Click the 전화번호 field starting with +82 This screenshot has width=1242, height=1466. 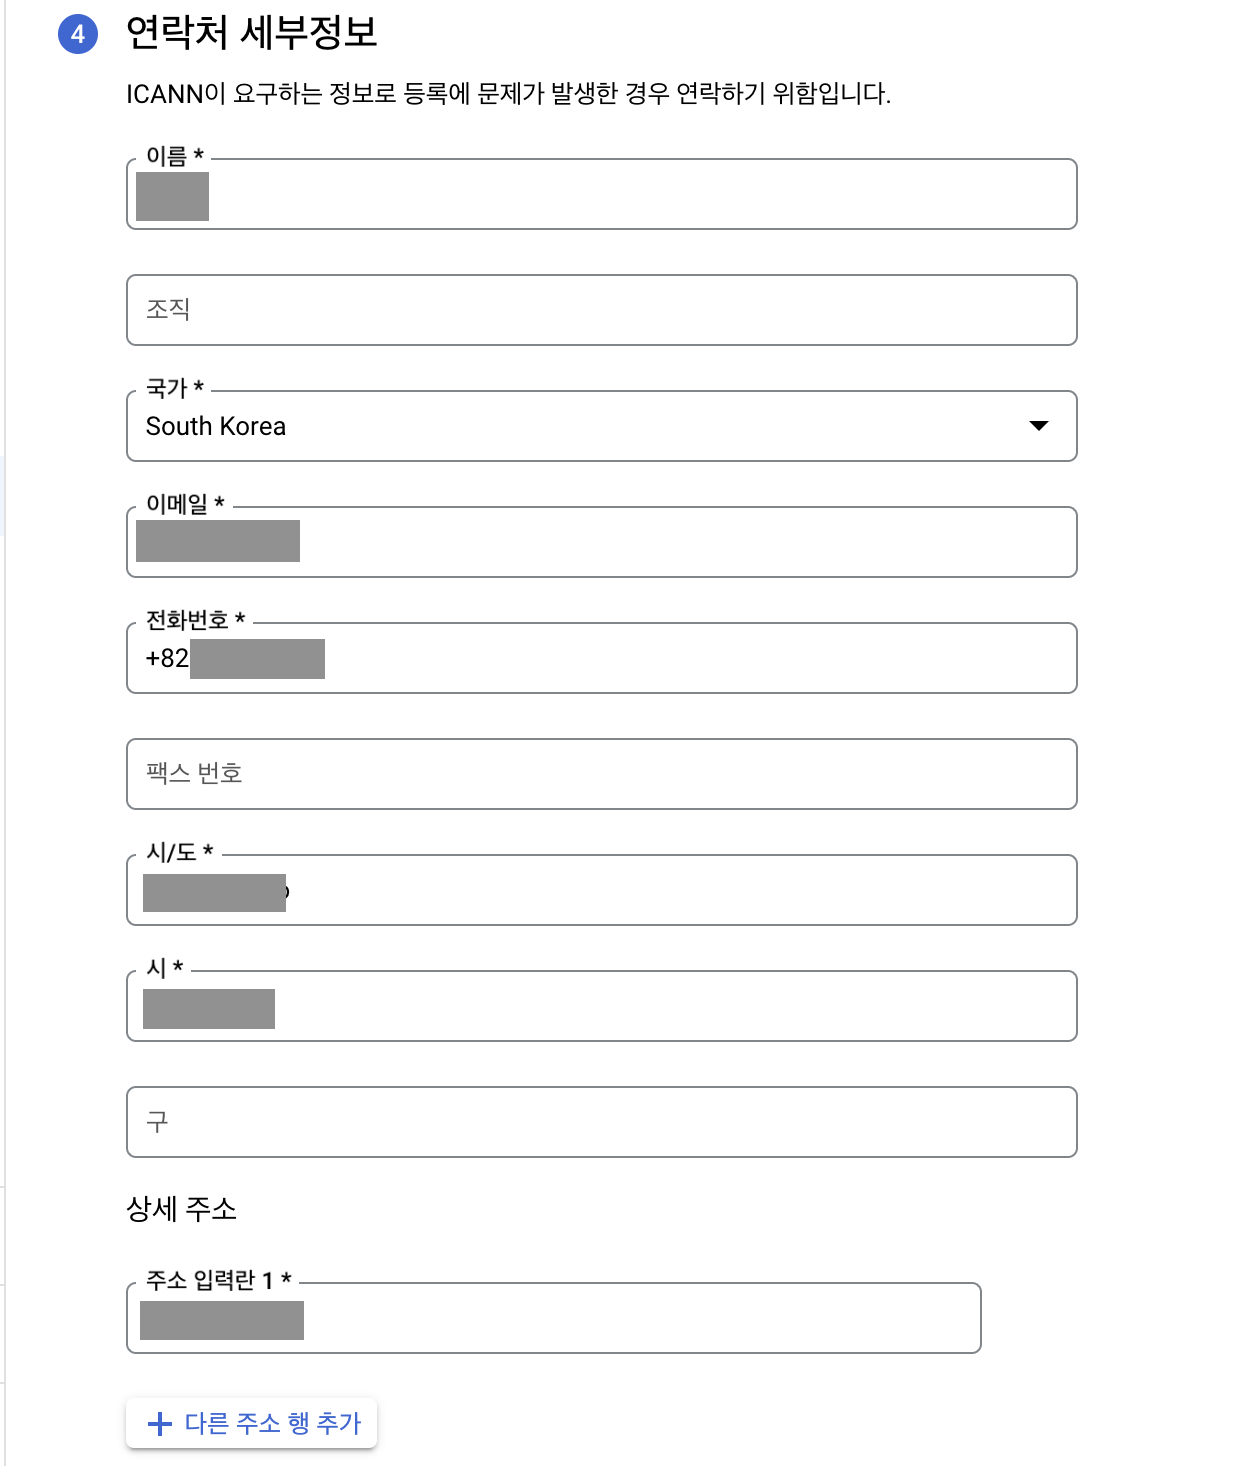click(602, 658)
